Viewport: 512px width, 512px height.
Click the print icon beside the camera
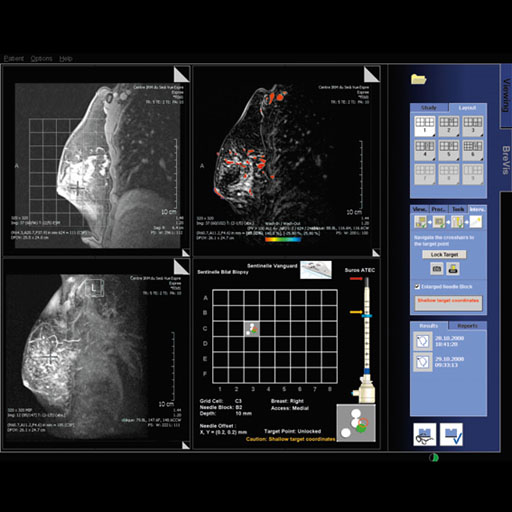pyautogui.click(x=453, y=268)
